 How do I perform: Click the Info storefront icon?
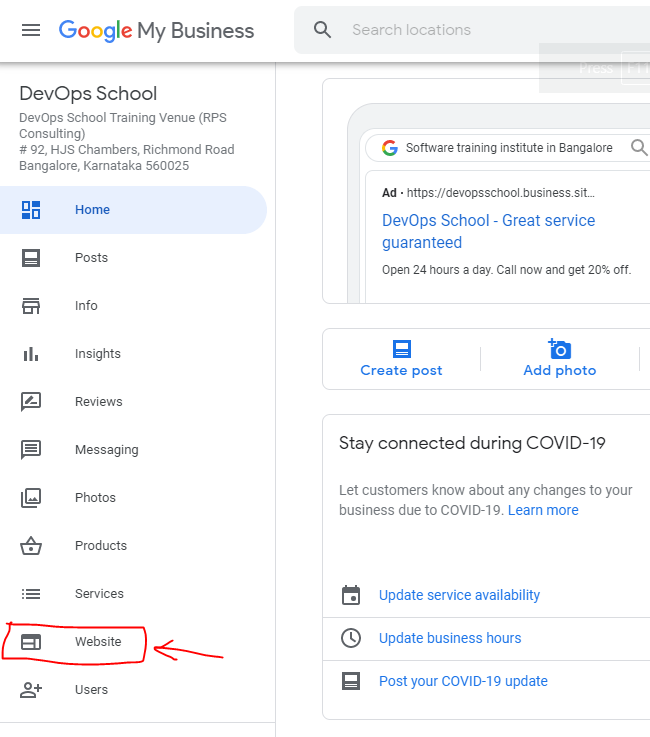click(31, 306)
